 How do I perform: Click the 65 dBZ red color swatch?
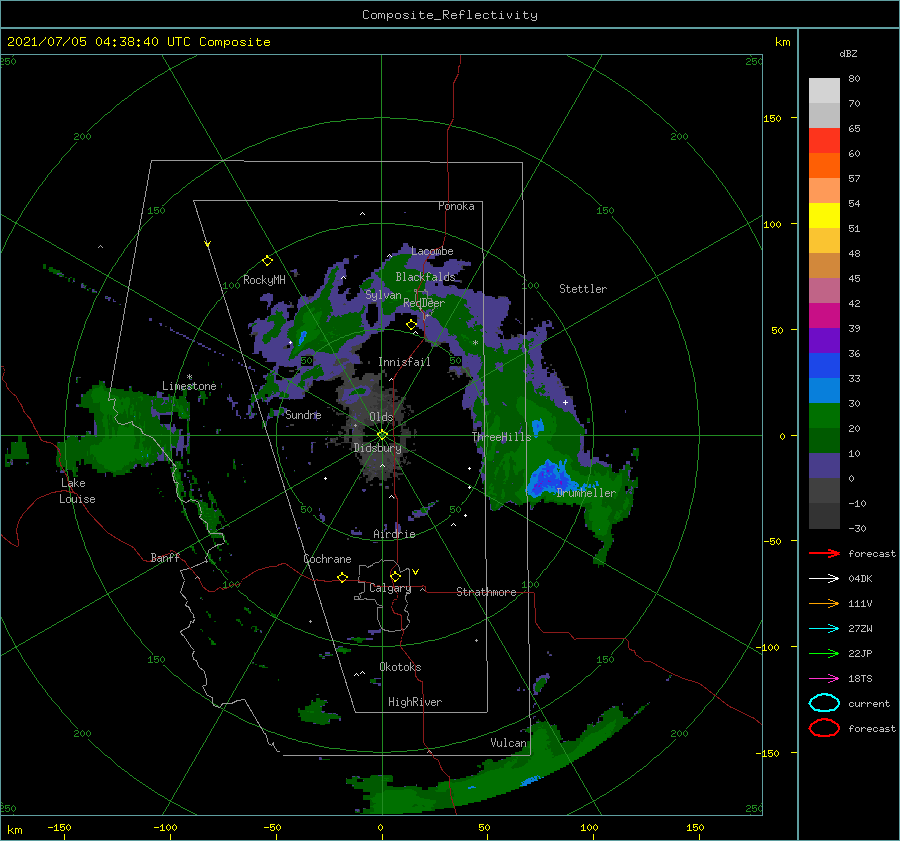click(x=824, y=140)
